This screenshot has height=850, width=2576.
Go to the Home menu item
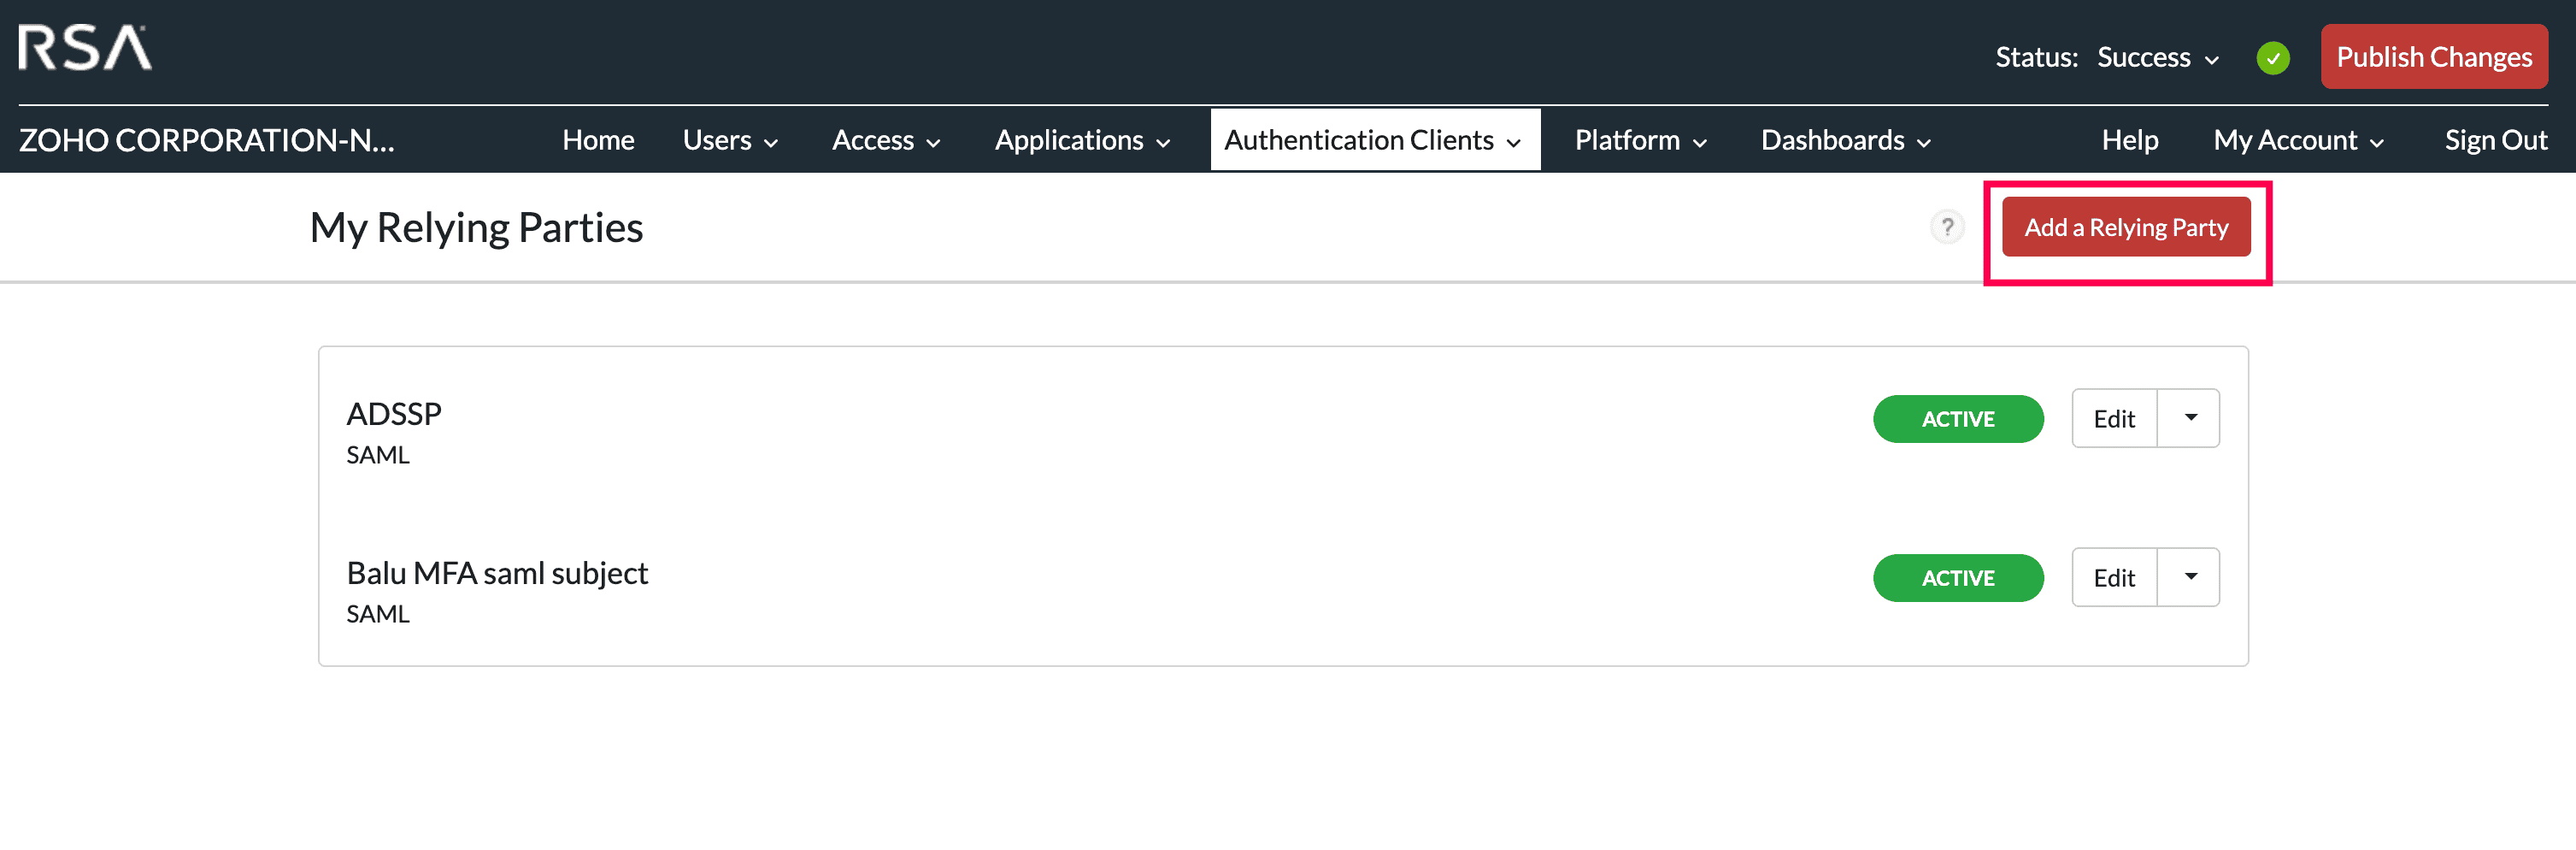598,140
